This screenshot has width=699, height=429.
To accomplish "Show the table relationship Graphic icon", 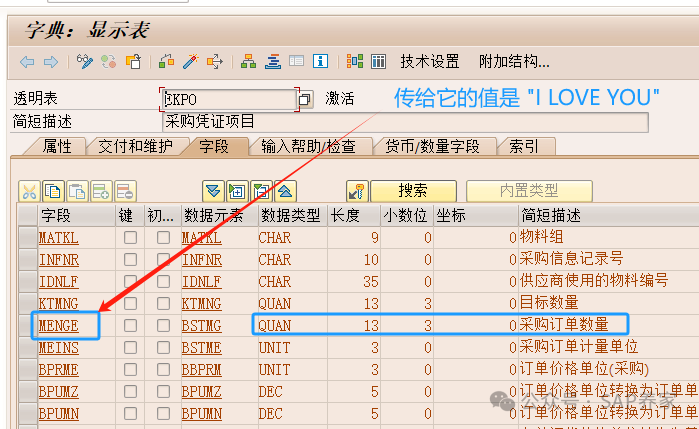I will pos(354,61).
